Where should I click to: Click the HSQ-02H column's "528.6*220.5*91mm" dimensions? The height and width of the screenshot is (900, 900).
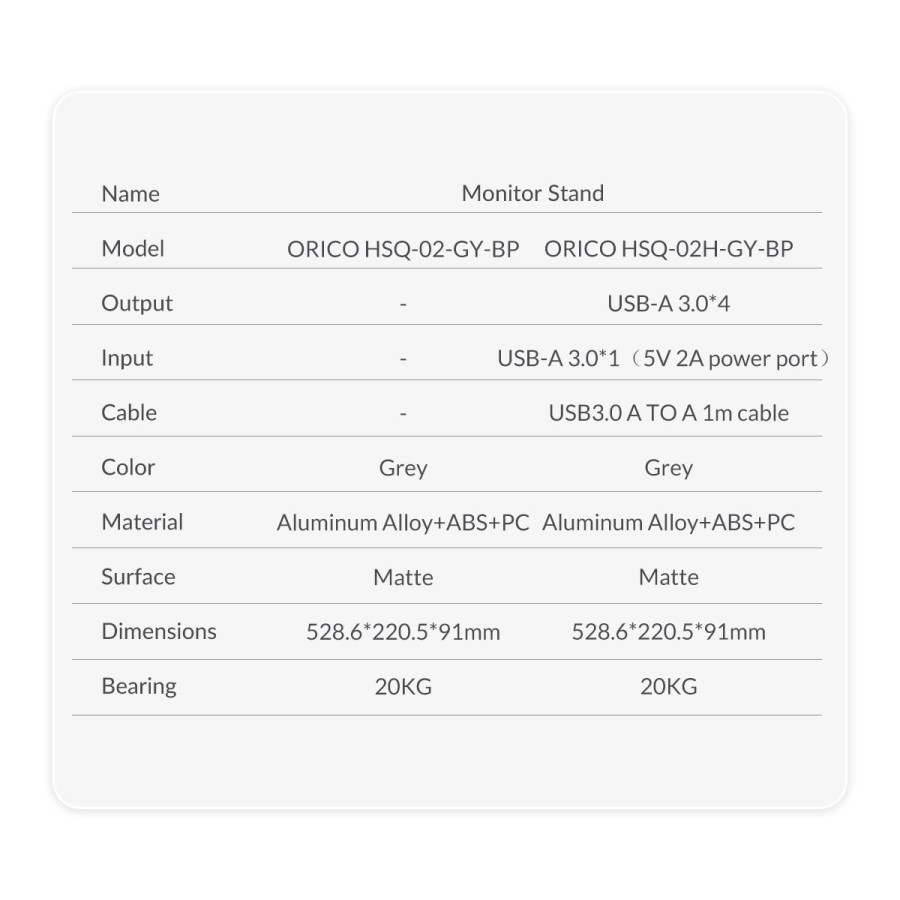click(x=668, y=632)
